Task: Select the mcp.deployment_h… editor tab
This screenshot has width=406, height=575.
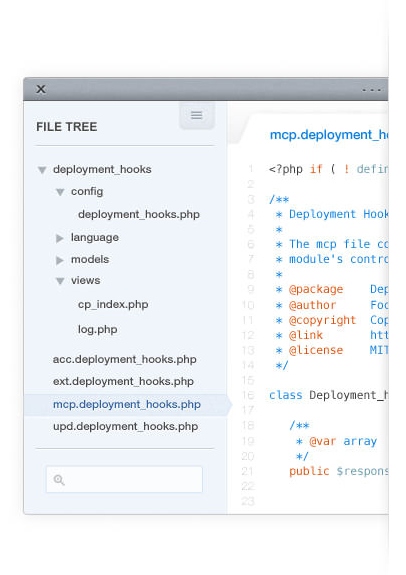Action: pos(329,135)
